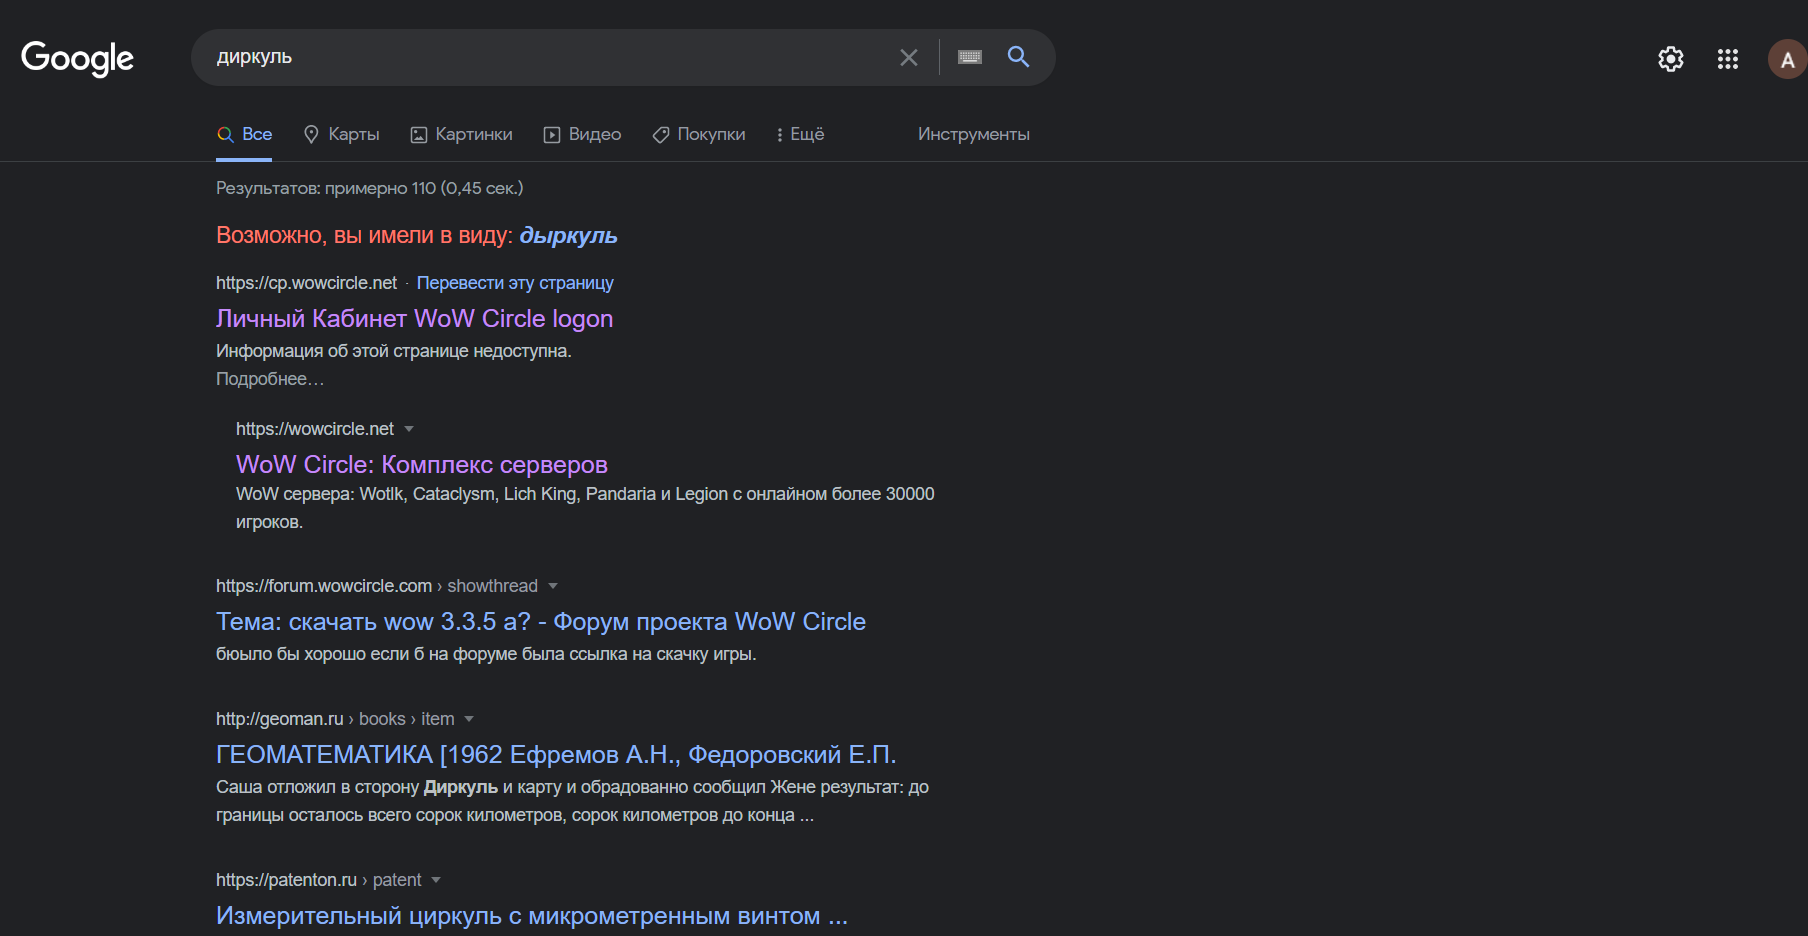Expand options arrow next to wowcircle.net
This screenshot has width=1808, height=936.
click(409, 429)
